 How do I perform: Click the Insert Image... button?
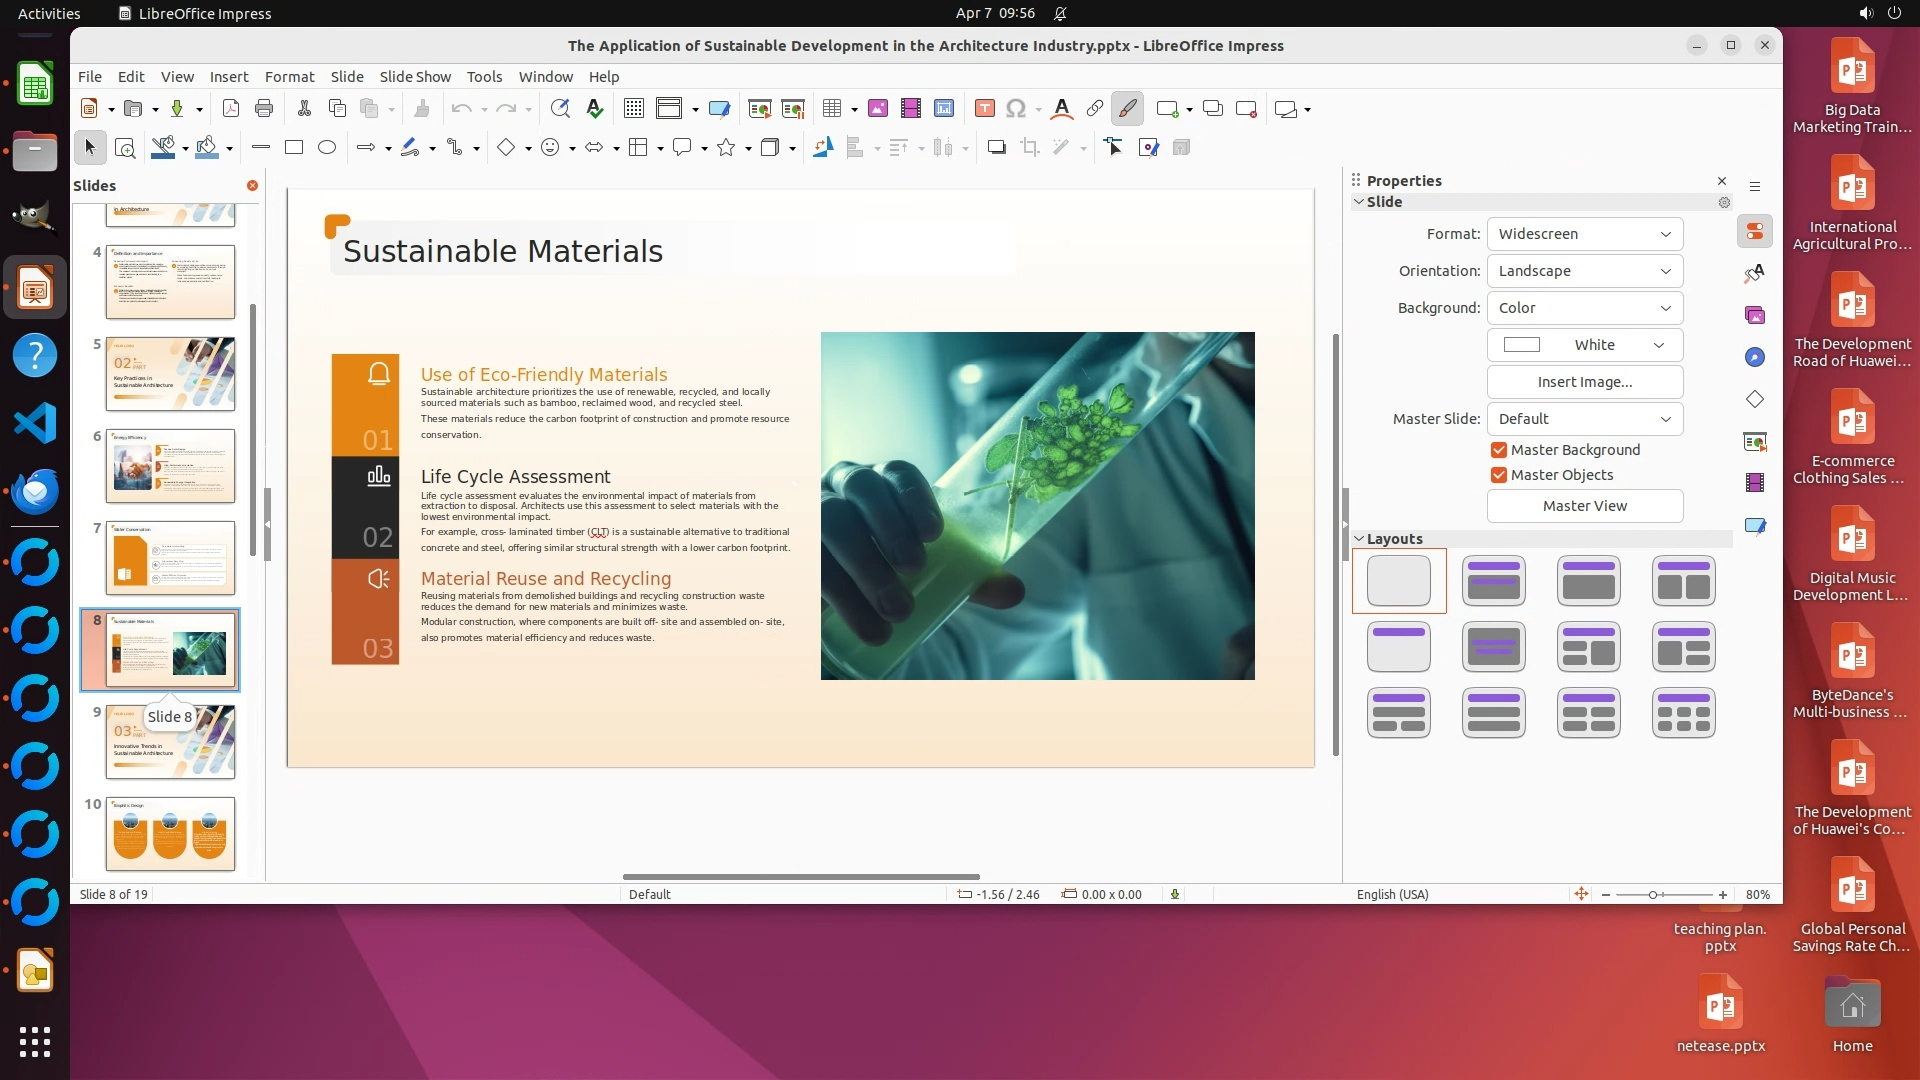[1584, 382]
